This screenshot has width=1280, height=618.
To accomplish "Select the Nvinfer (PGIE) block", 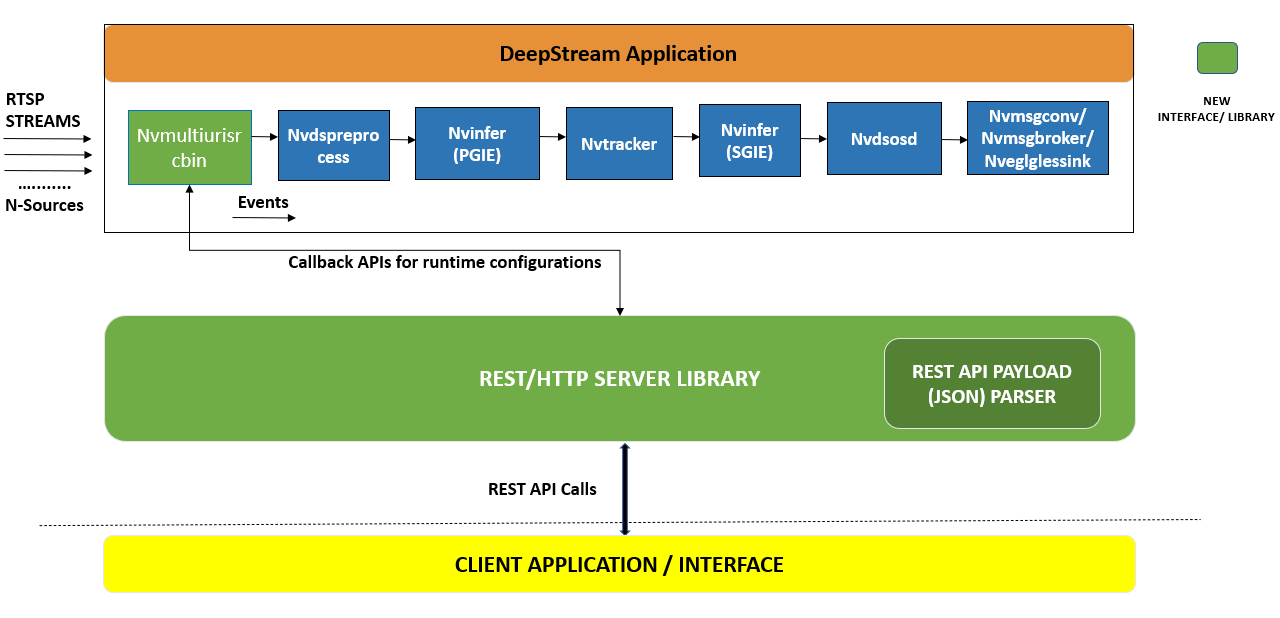I will (477, 143).
